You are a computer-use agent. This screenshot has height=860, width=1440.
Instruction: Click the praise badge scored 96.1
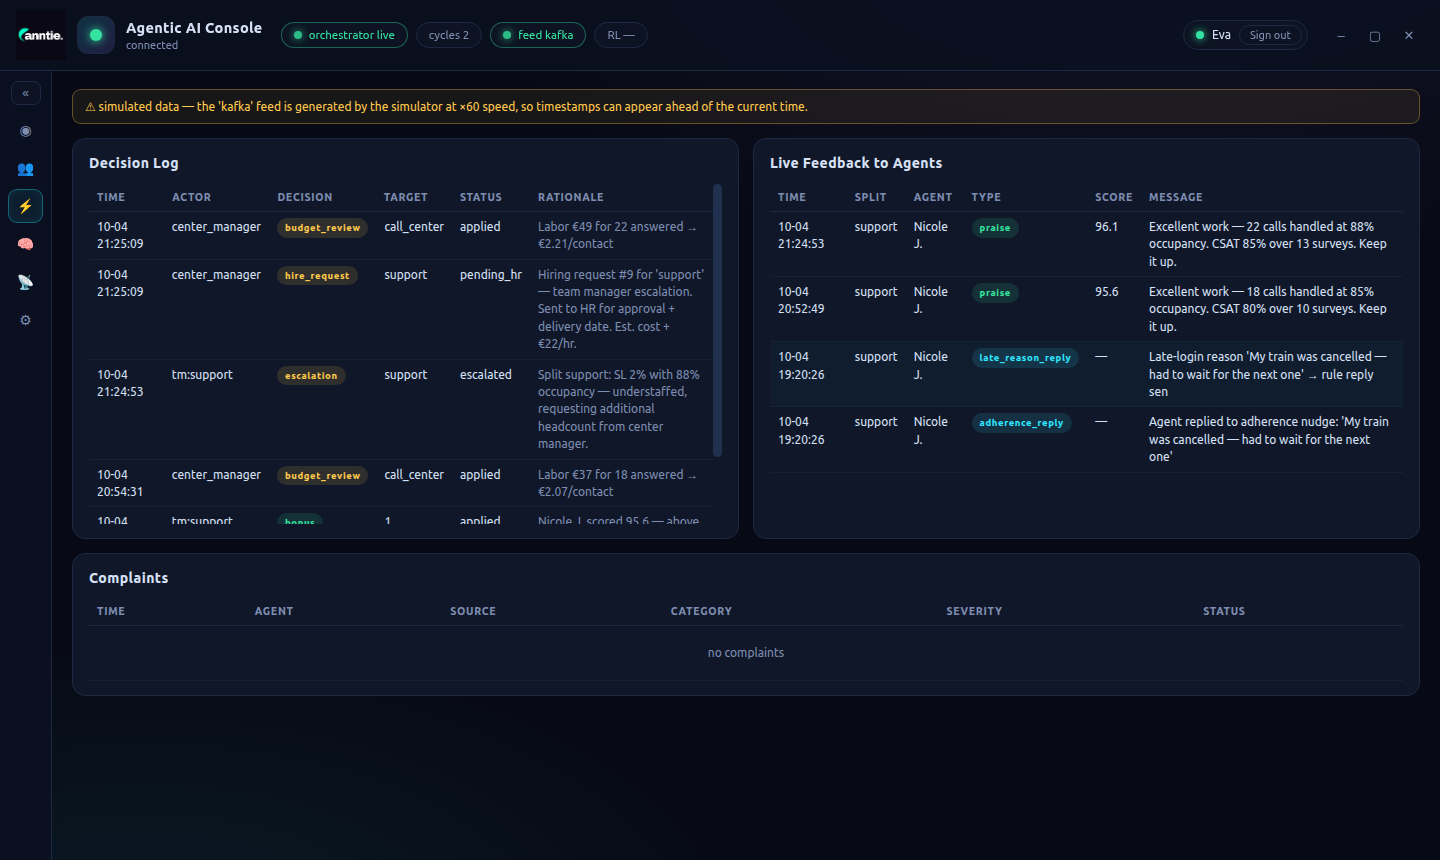(x=995, y=228)
